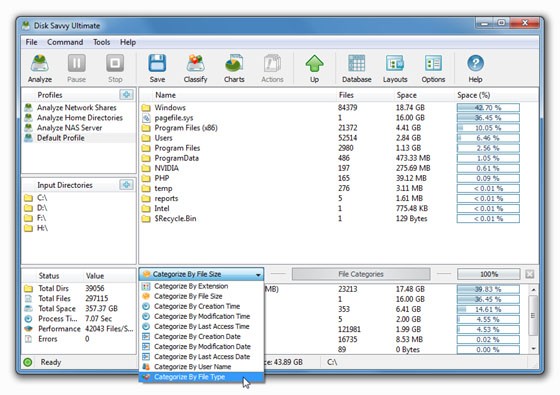This screenshot has height=395, width=560.
Task: Click the Default Profile icon
Action: (28, 138)
